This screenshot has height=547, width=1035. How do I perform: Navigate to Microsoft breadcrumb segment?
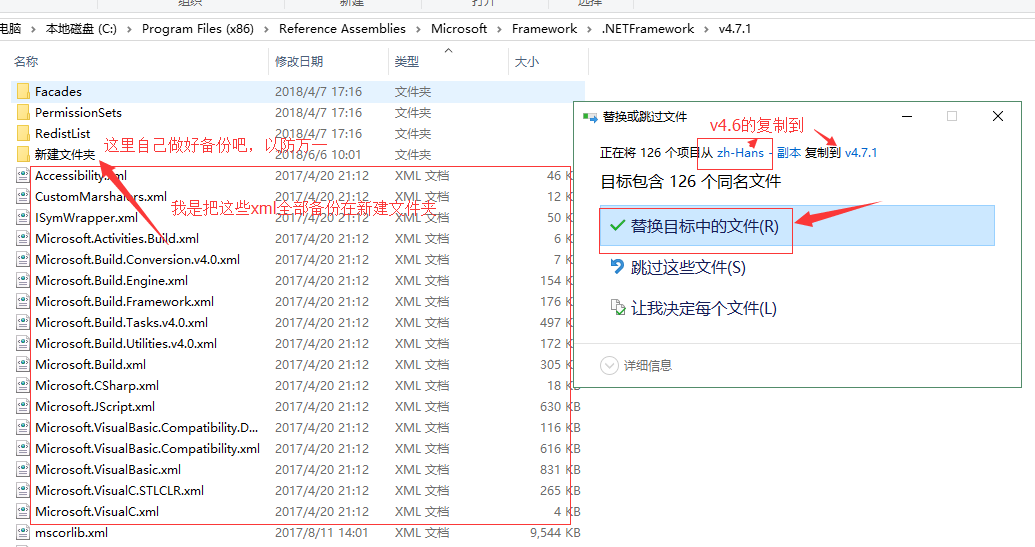[459, 29]
